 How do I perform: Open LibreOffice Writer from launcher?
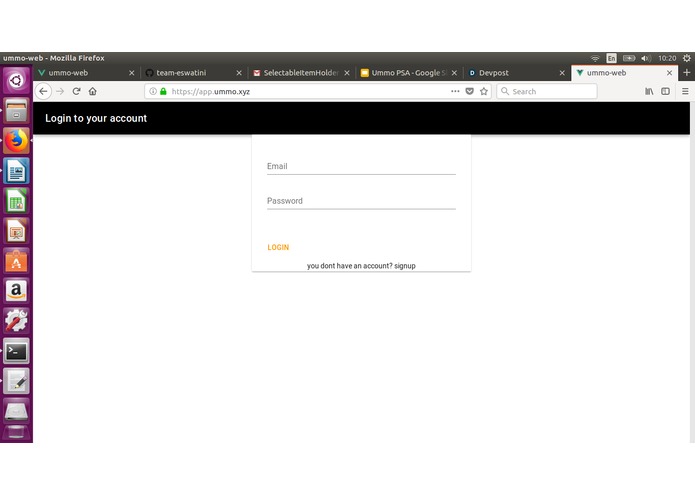(x=16, y=171)
